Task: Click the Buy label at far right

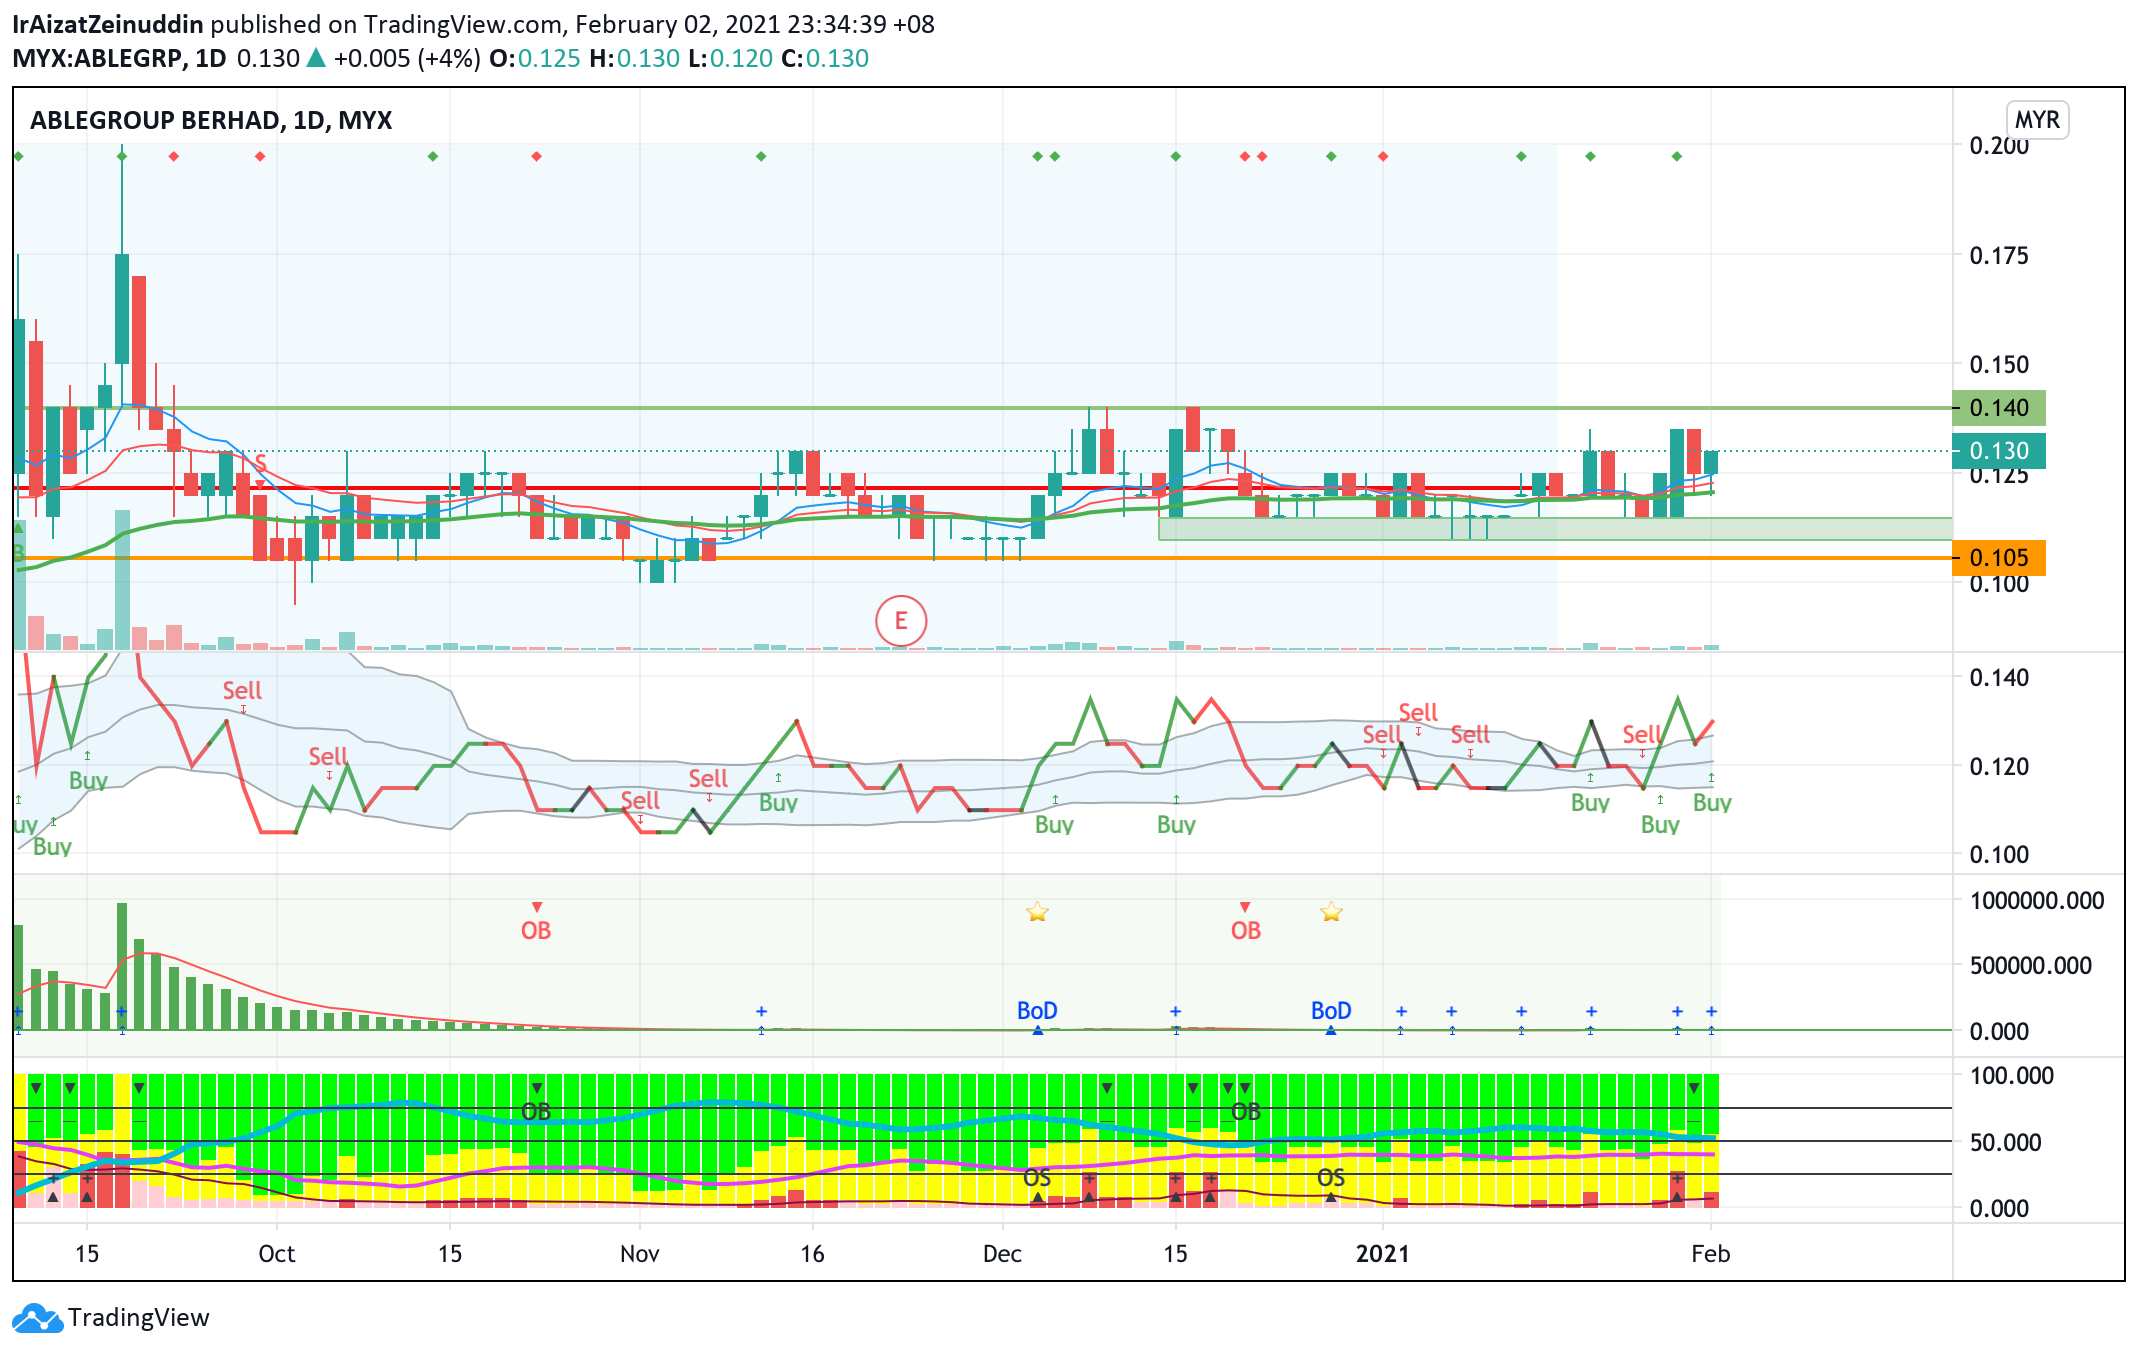Action: (x=1712, y=803)
